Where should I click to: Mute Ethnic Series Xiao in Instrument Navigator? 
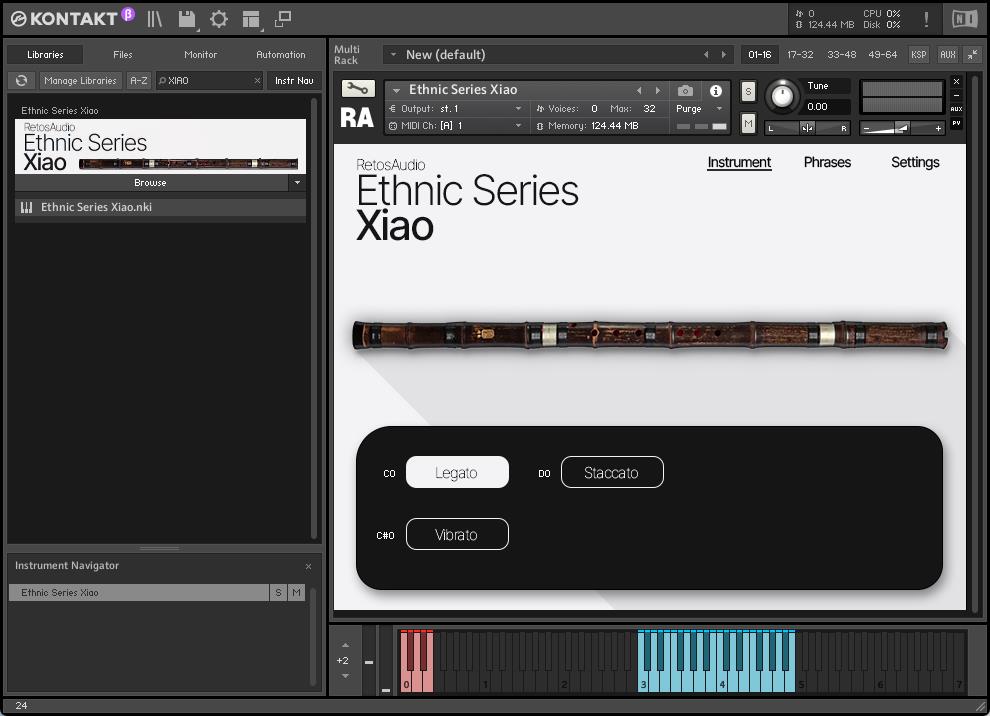pos(296,592)
